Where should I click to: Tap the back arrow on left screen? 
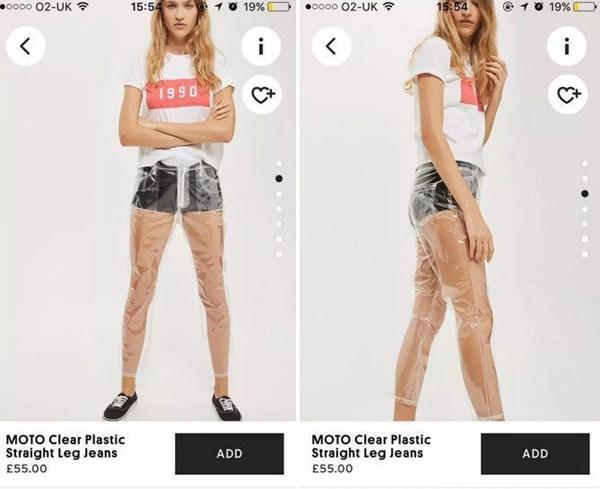point(26,46)
